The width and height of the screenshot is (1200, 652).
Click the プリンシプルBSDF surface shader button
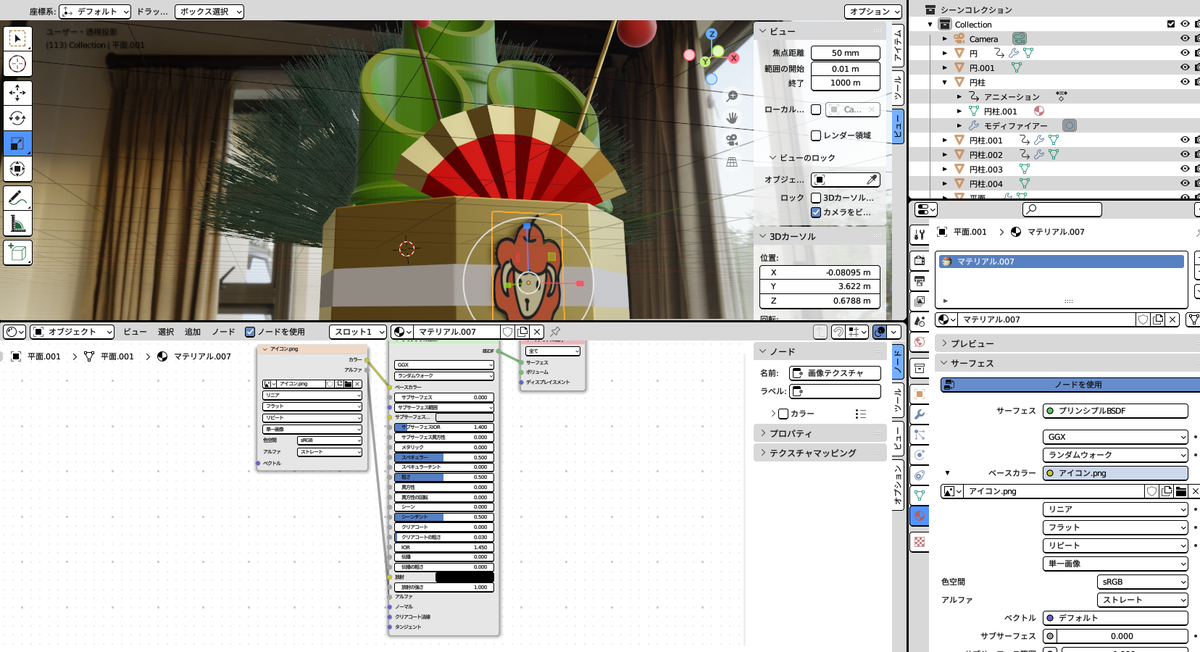click(1115, 410)
